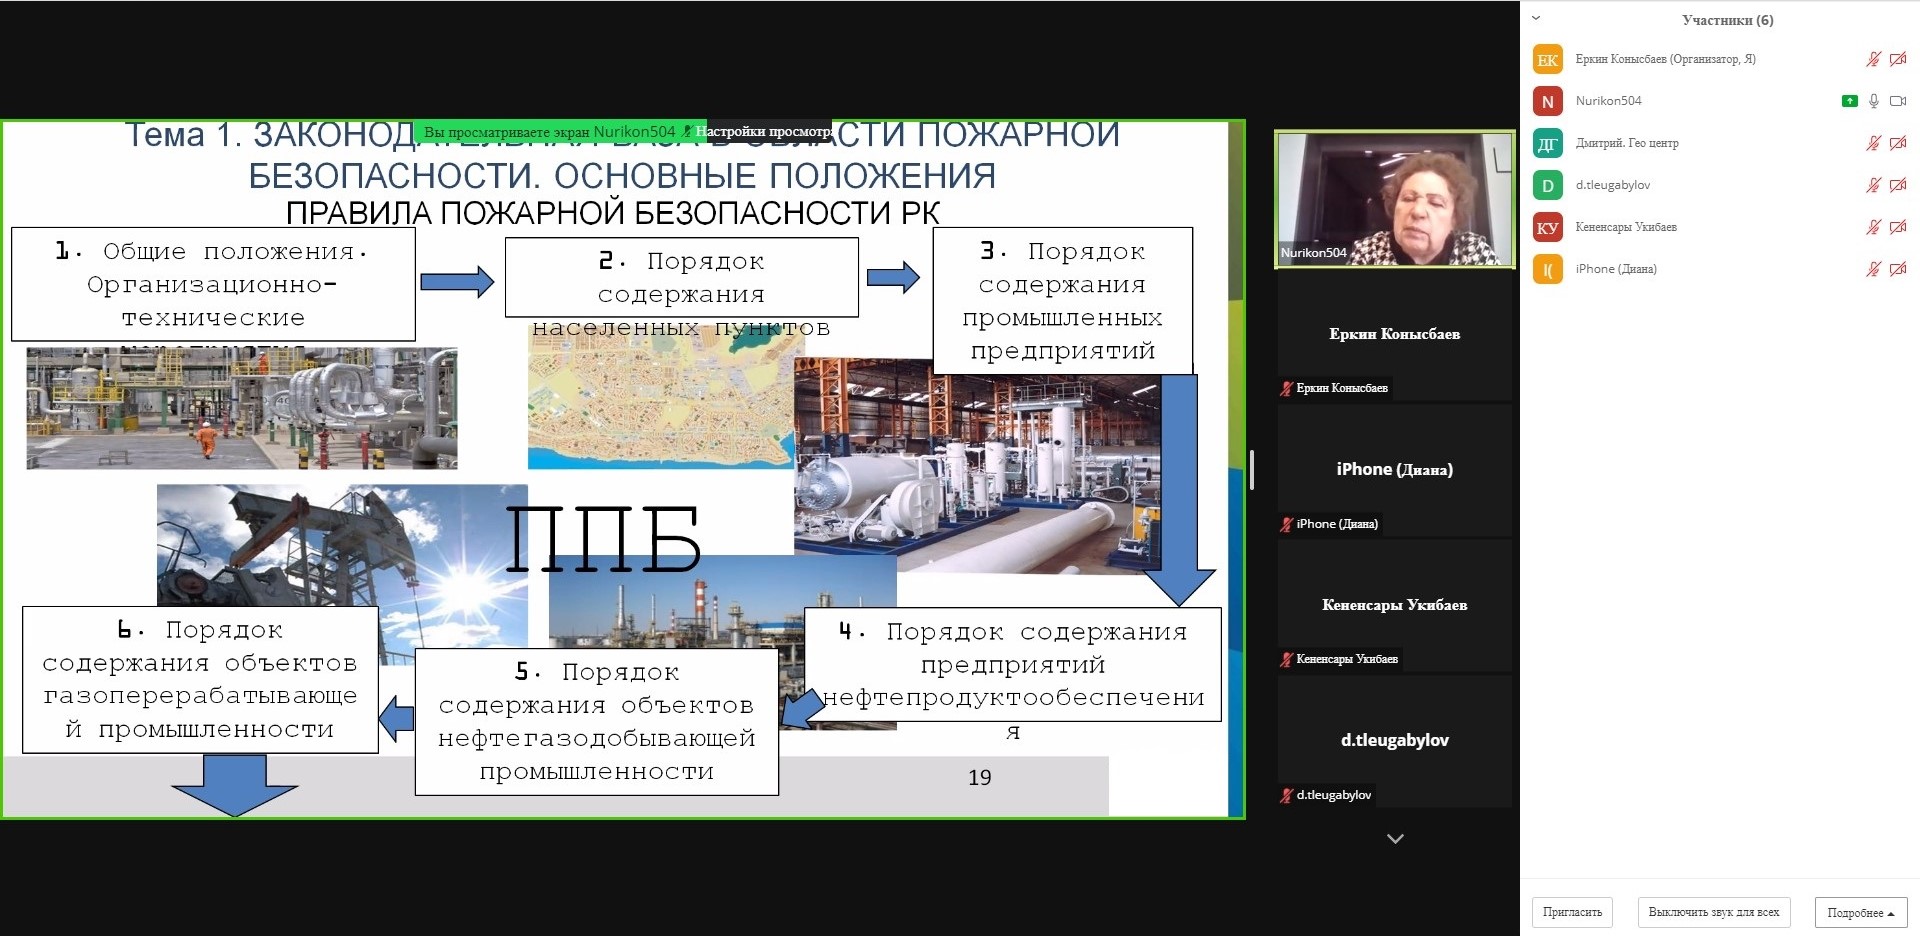Screen dimensions: 1920x936
Task: Toggle own microphone in Еркин Конысбаев organizer row
Action: point(1874,59)
